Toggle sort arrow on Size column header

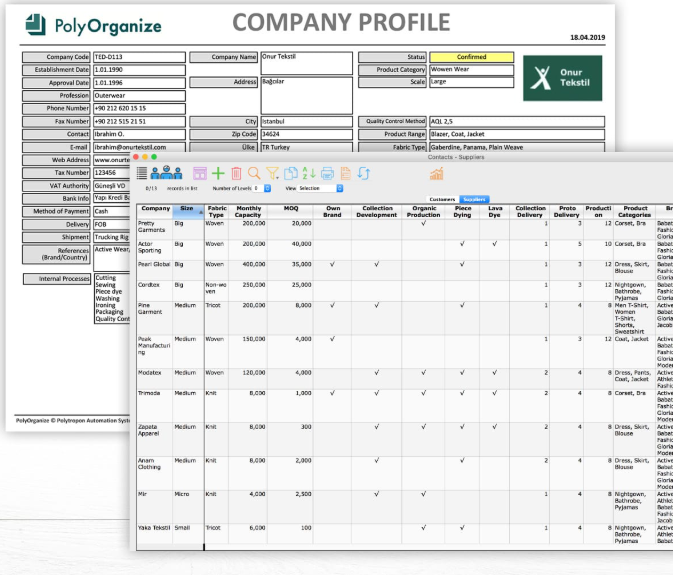point(200,212)
